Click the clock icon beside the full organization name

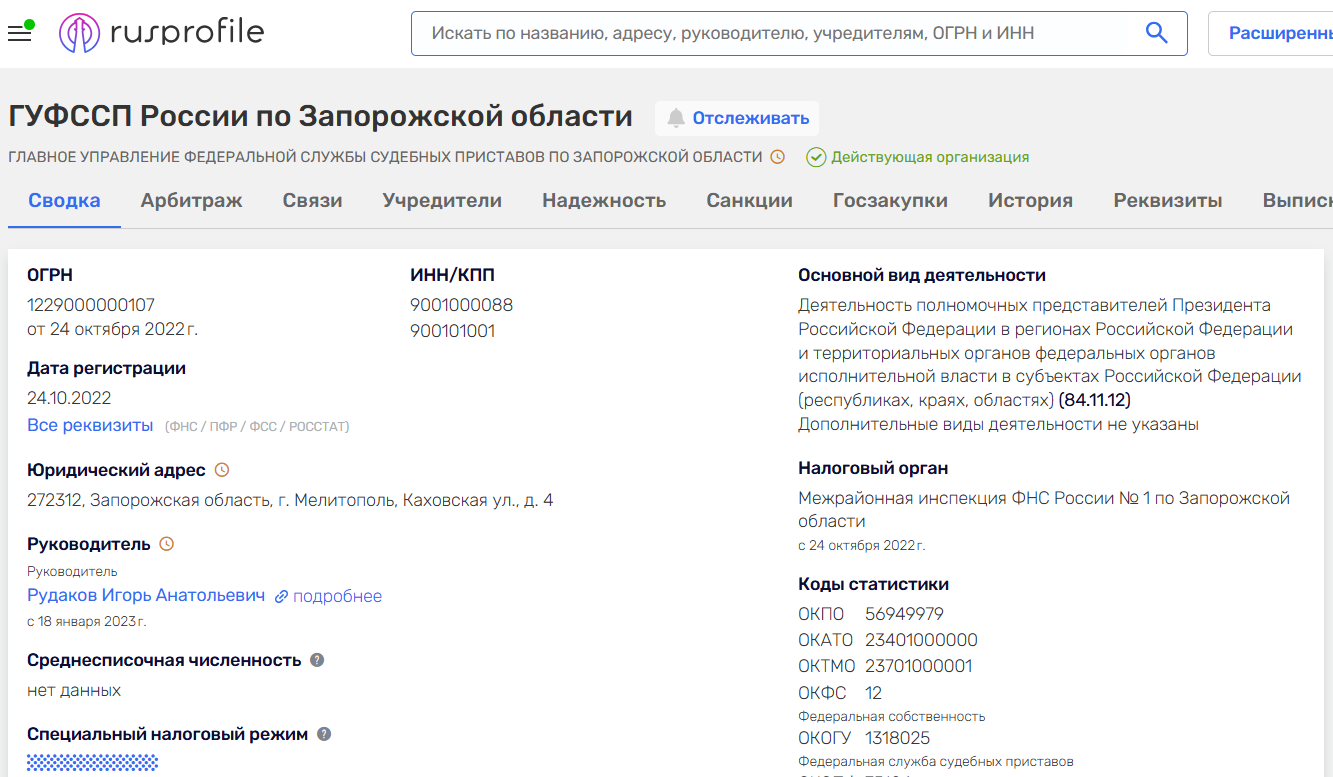coord(777,157)
